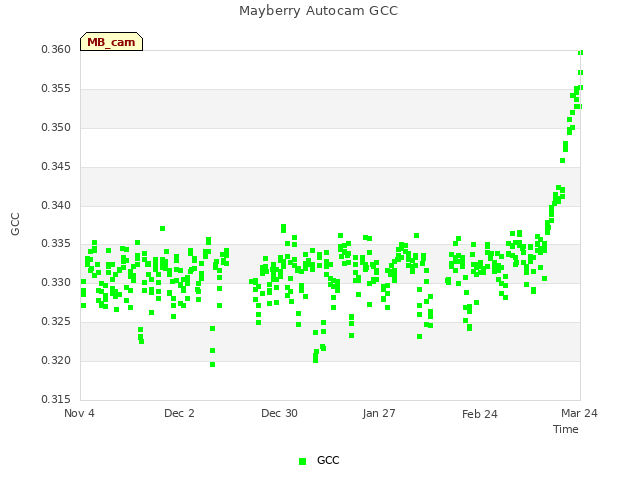Click the 0.315 y-axis value

click(x=56, y=399)
